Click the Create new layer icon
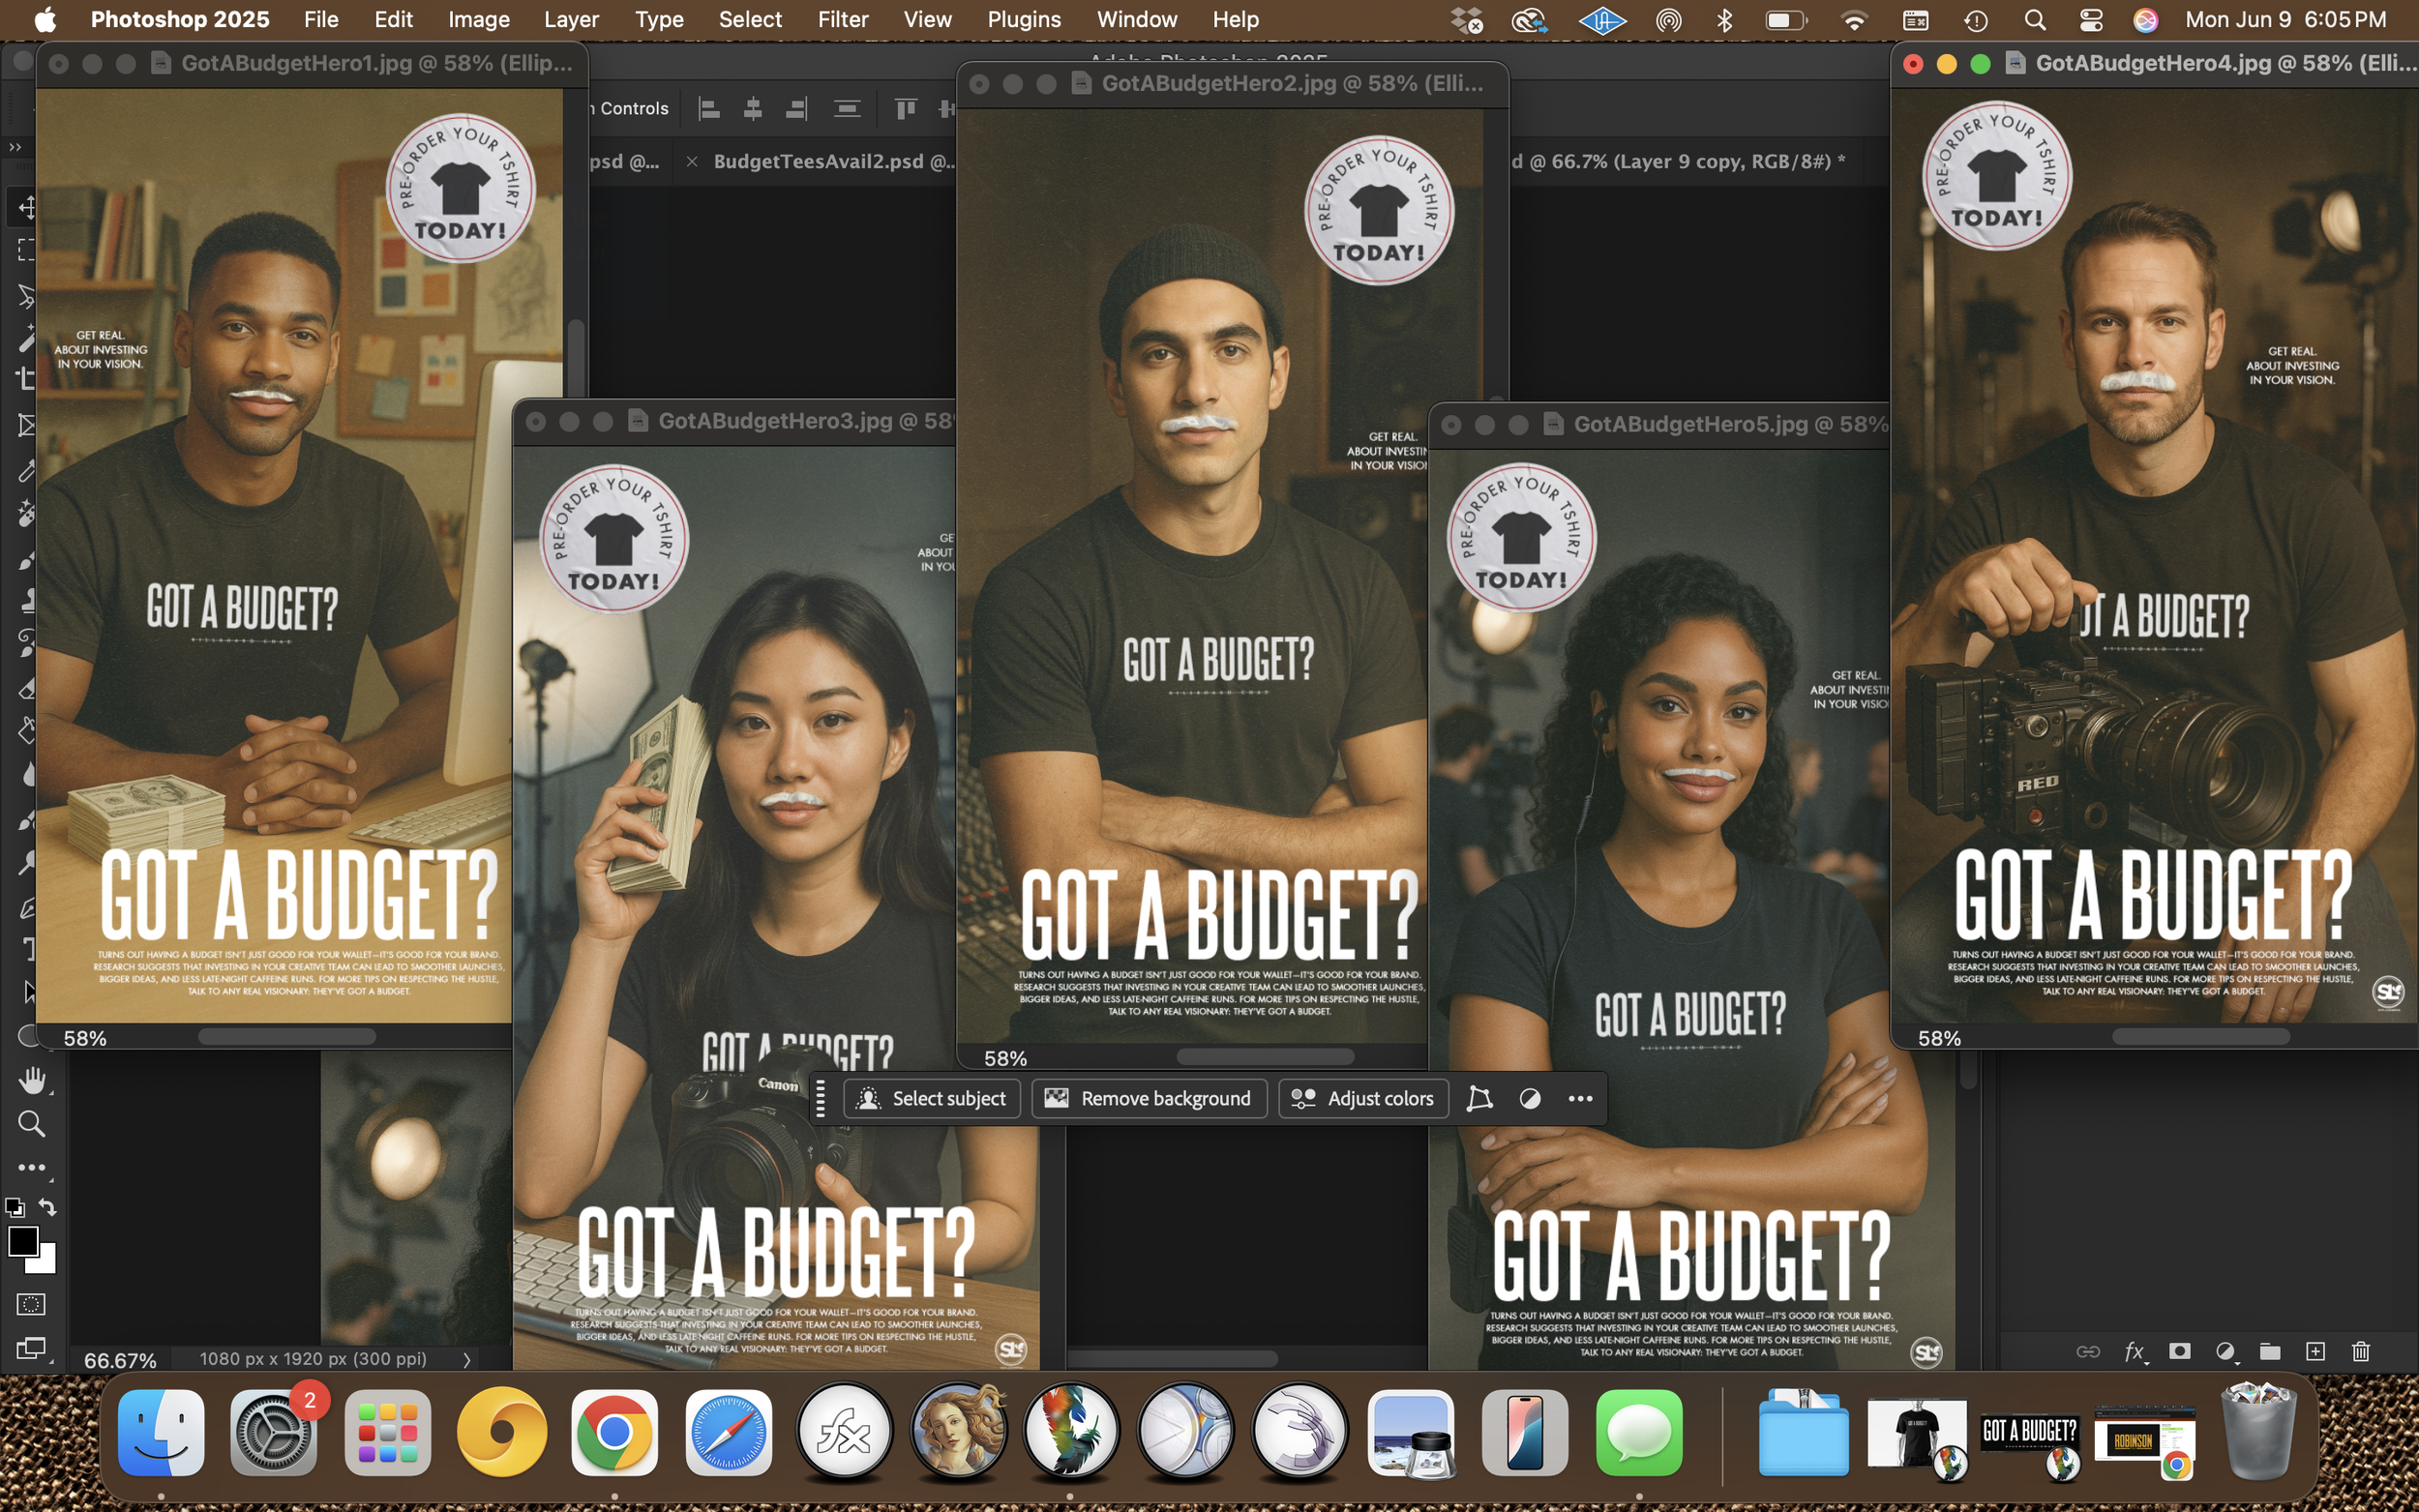The height and width of the screenshot is (1512, 2419). click(2315, 1351)
